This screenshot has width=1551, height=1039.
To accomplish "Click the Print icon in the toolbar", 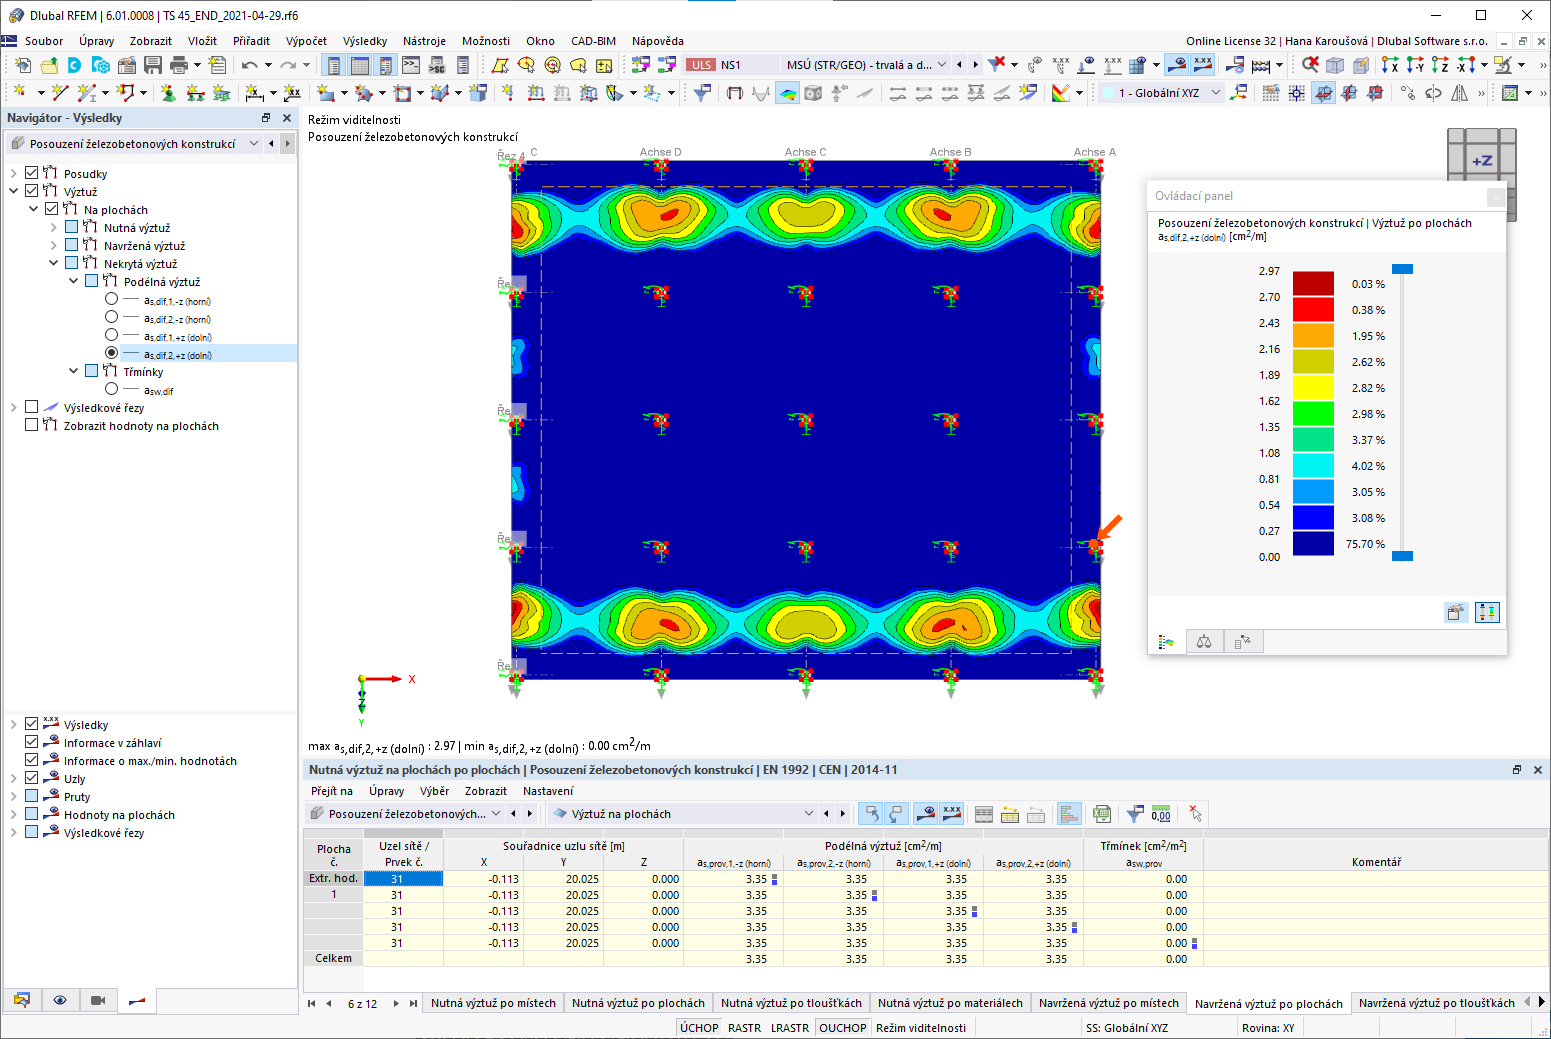I will 179,65.
